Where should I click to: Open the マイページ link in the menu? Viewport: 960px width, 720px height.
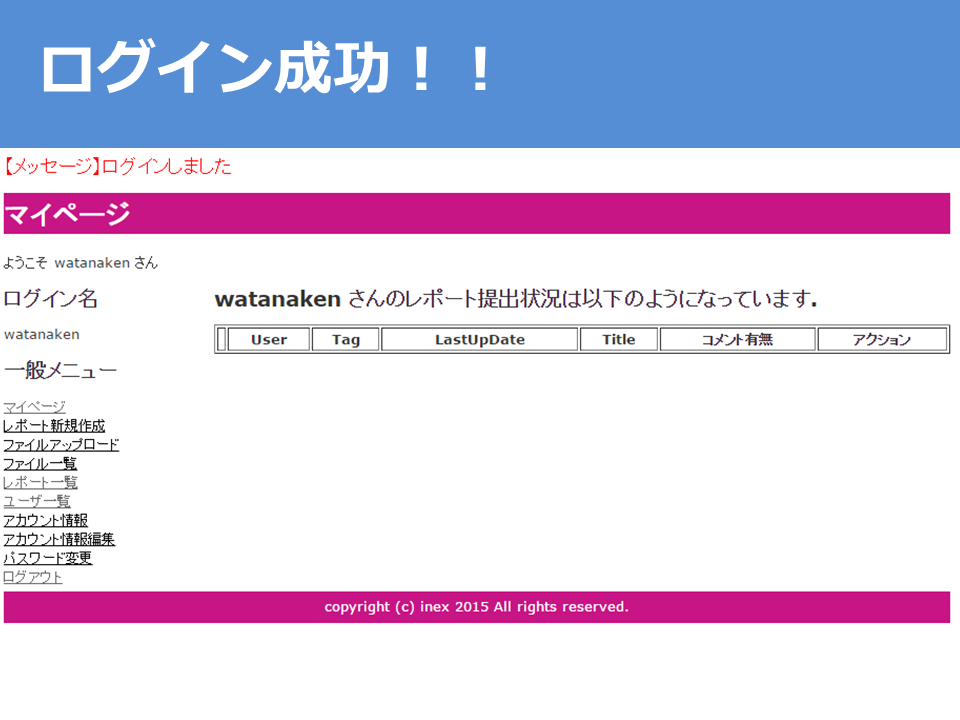point(34,407)
